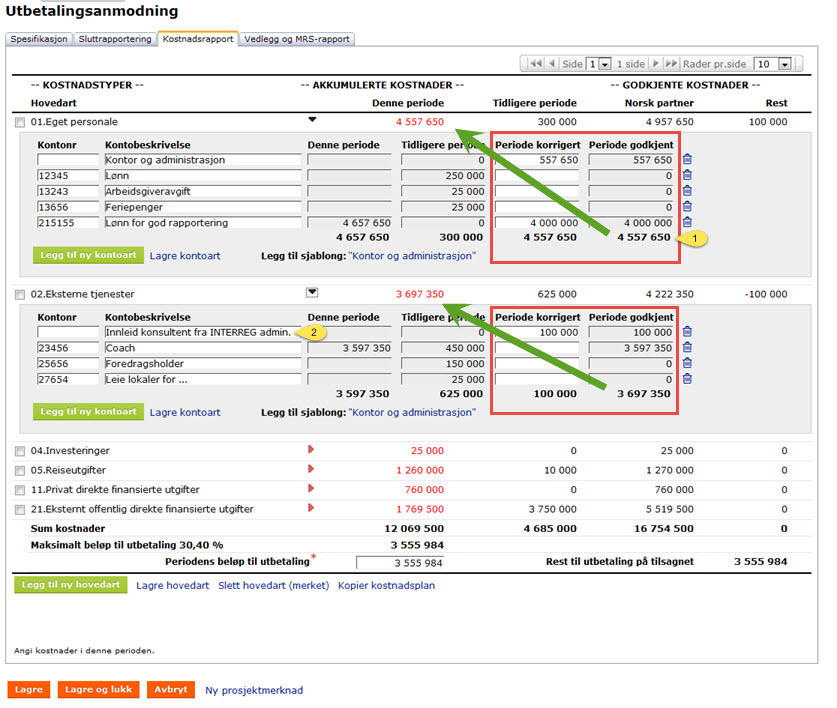The height and width of the screenshot is (708, 837).
Task: Expand the 04.Investeringer row
Action: tap(311, 450)
